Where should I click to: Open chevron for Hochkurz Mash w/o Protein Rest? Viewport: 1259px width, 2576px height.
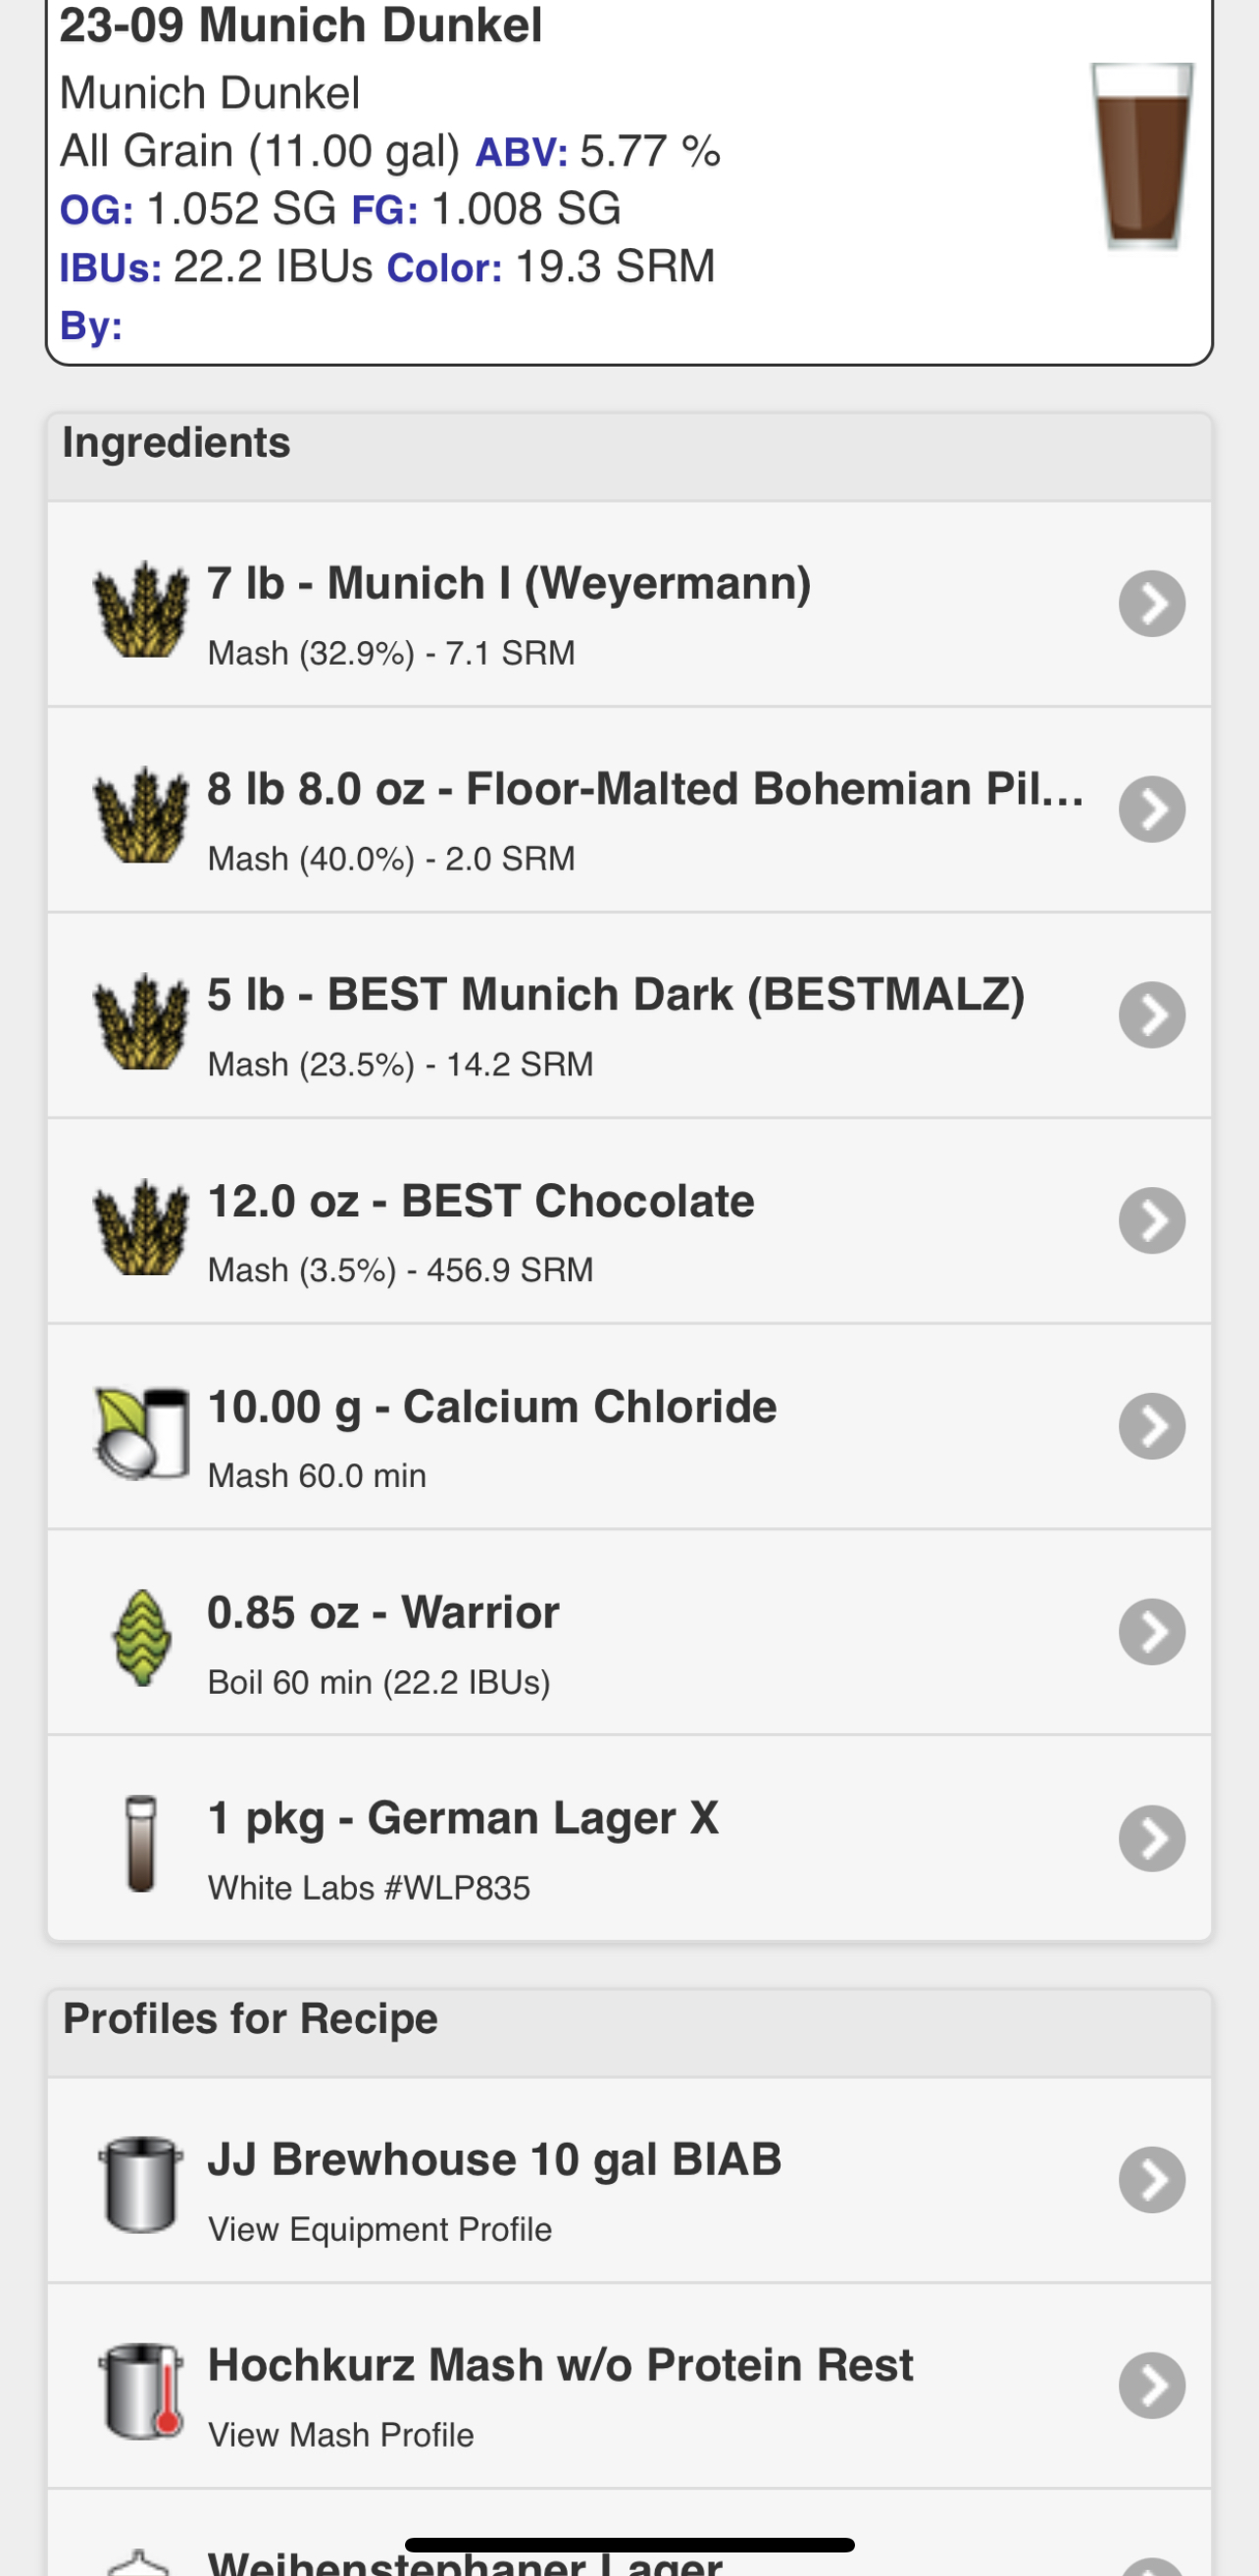[1152, 2385]
